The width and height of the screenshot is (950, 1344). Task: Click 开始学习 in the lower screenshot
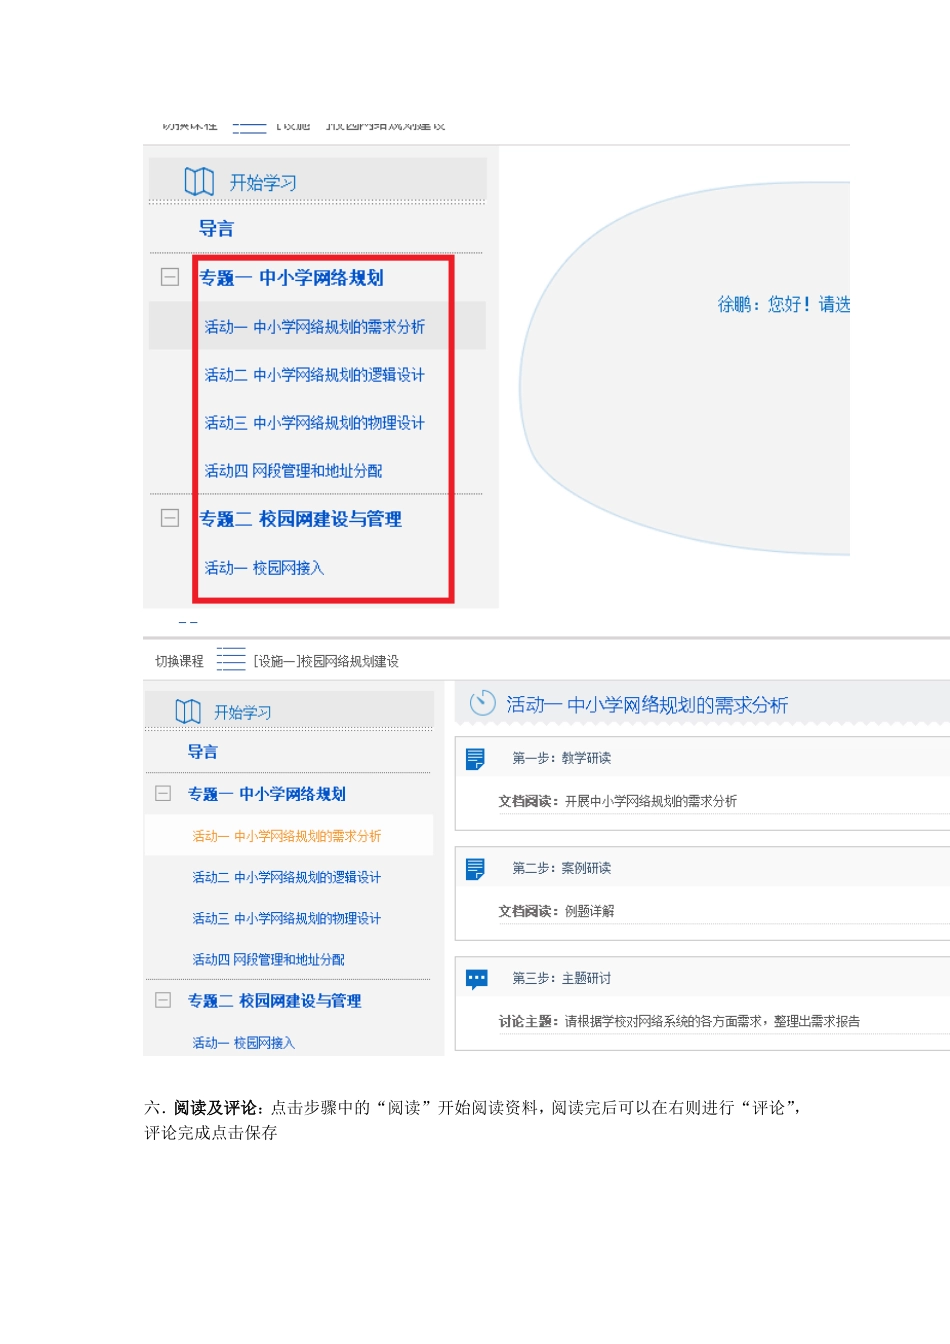pyautogui.click(x=243, y=712)
